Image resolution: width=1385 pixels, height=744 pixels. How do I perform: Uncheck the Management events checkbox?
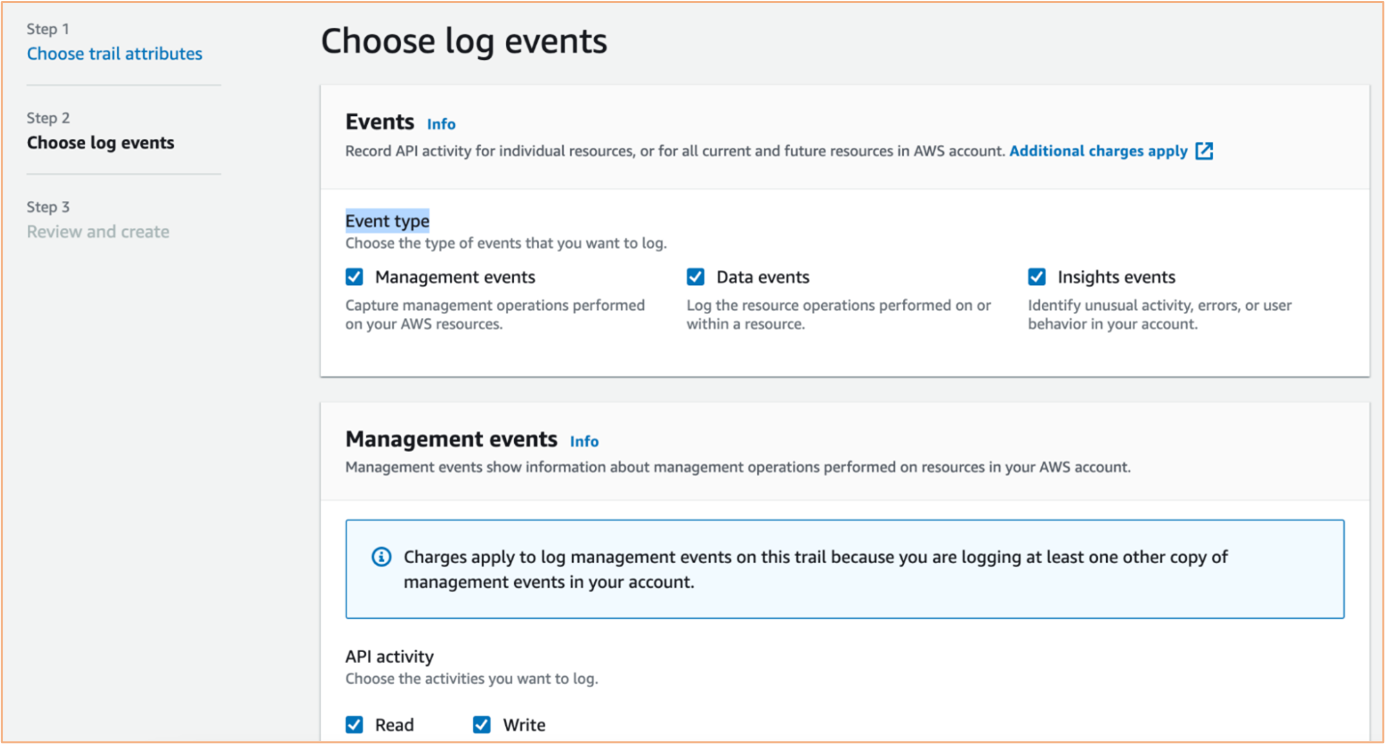tap(354, 277)
